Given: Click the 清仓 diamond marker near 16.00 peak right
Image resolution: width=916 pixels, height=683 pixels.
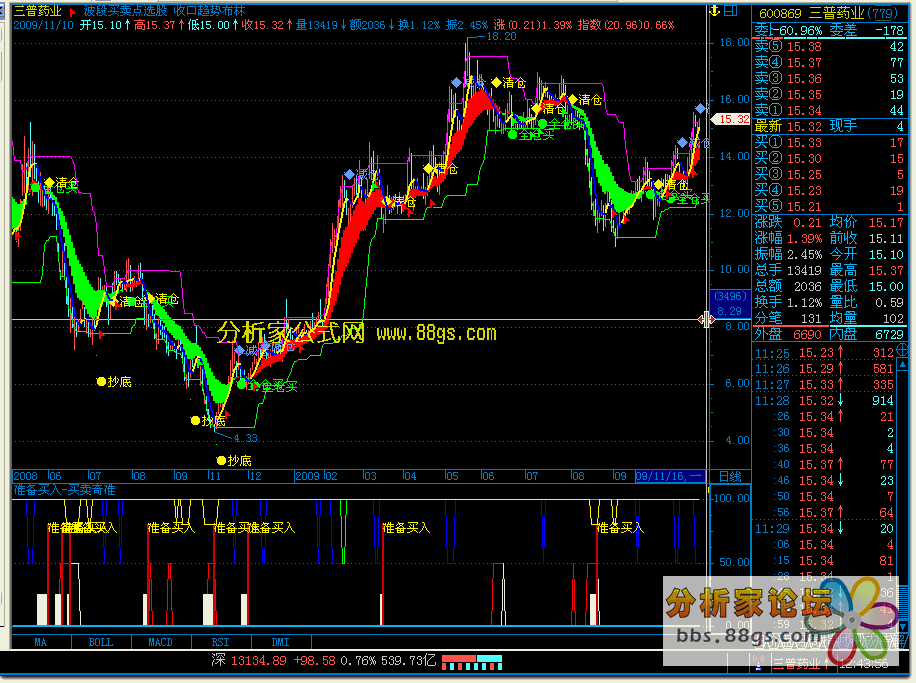Looking at the screenshot, I should (573, 99).
